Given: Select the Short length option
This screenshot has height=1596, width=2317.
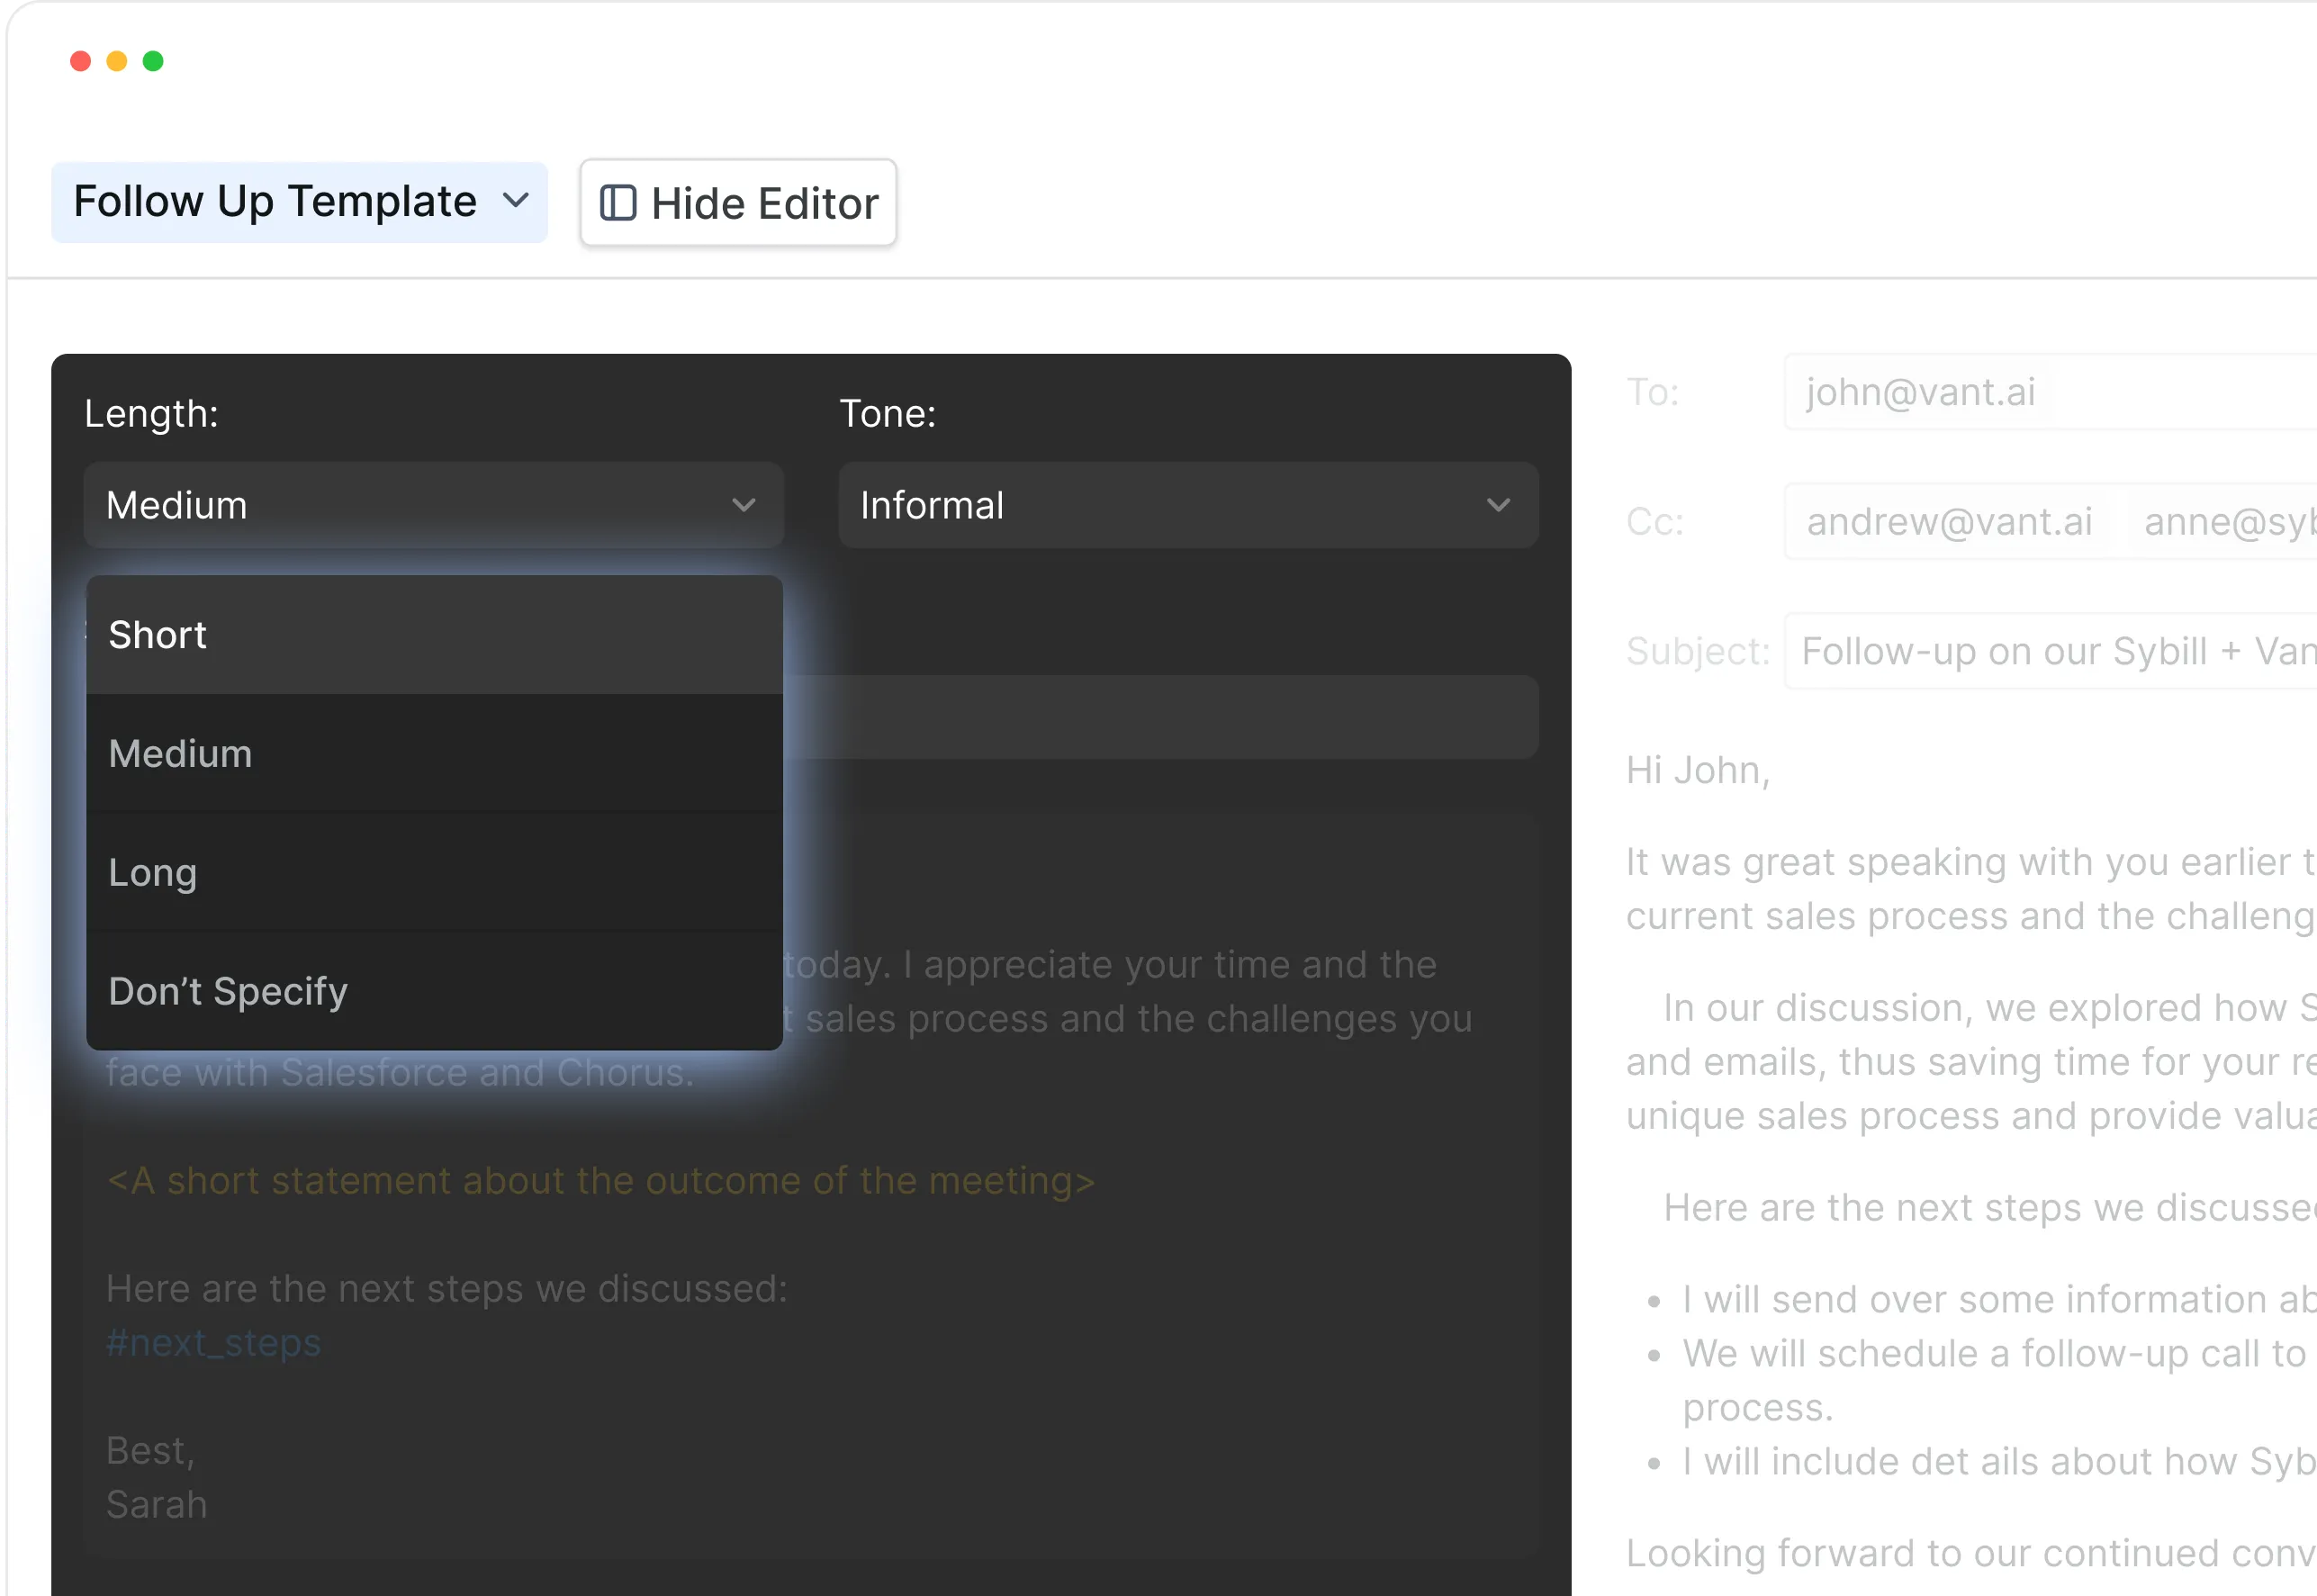Looking at the screenshot, I should [x=434, y=635].
